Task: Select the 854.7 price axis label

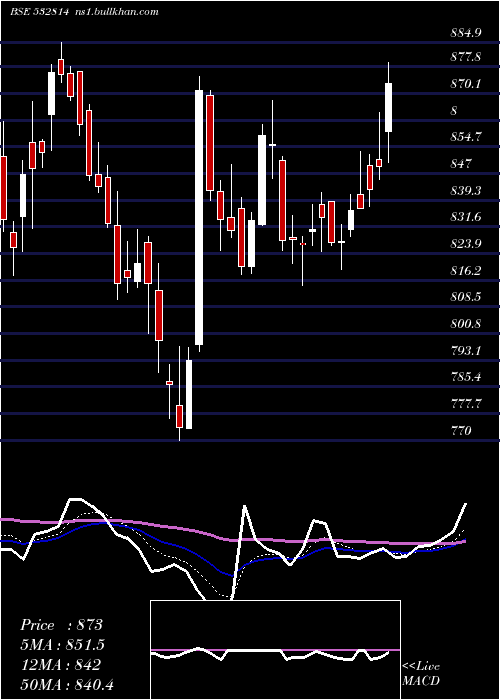Action: click(x=466, y=137)
